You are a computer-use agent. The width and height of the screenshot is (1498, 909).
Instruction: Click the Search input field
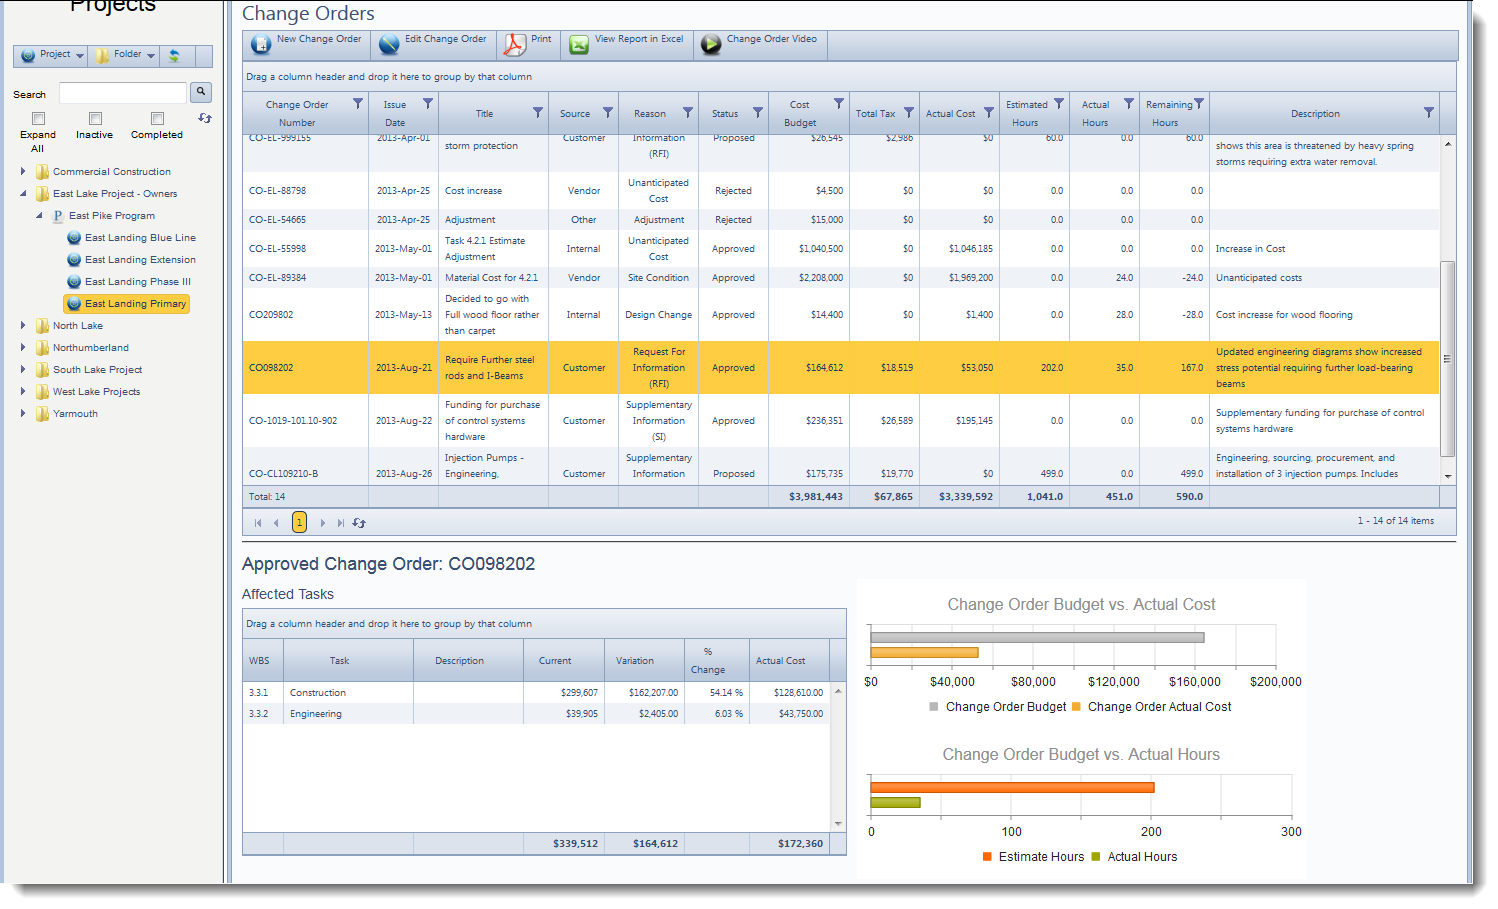point(122,92)
